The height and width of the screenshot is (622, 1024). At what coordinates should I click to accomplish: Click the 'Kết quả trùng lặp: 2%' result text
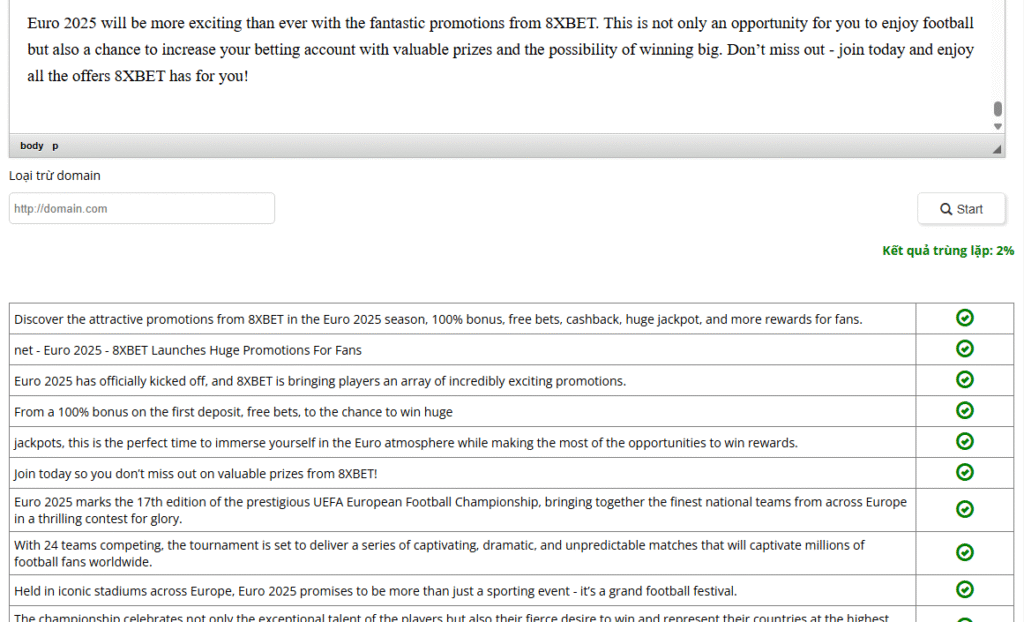click(947, 251)
